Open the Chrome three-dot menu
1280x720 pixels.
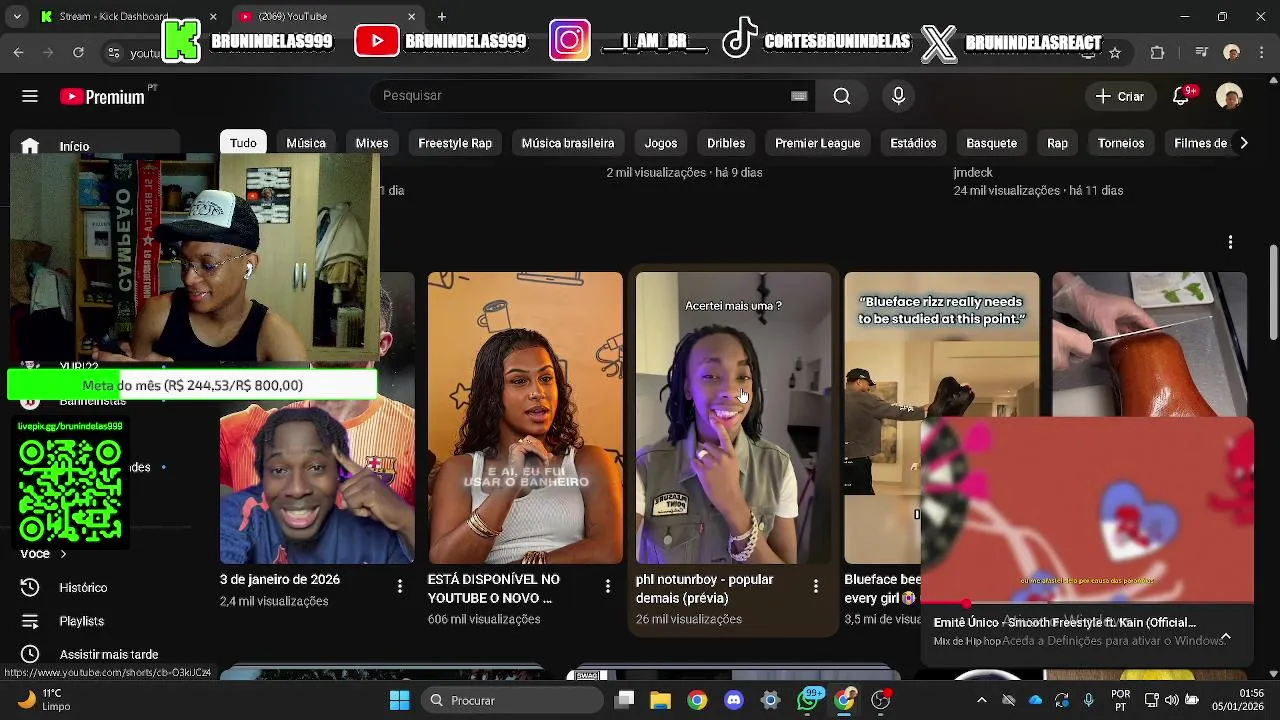[x=1261, y=52]
